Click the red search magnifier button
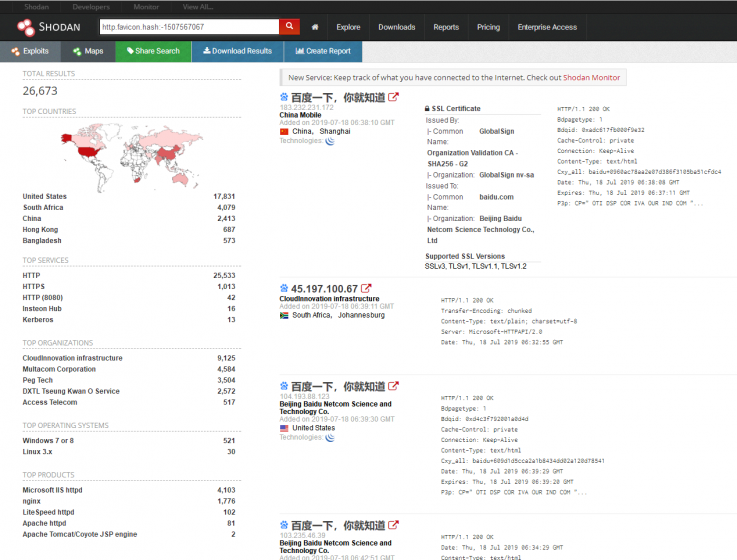This screenshot has width=737, height=560. point(290,26)
